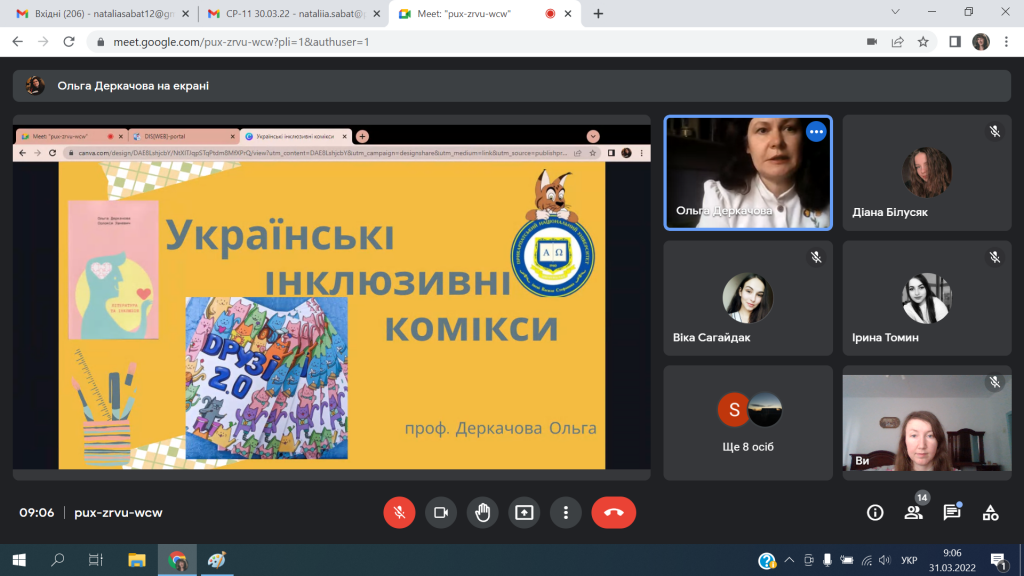
Task: Bookmark this page with star icon
Action: point(923,42)
